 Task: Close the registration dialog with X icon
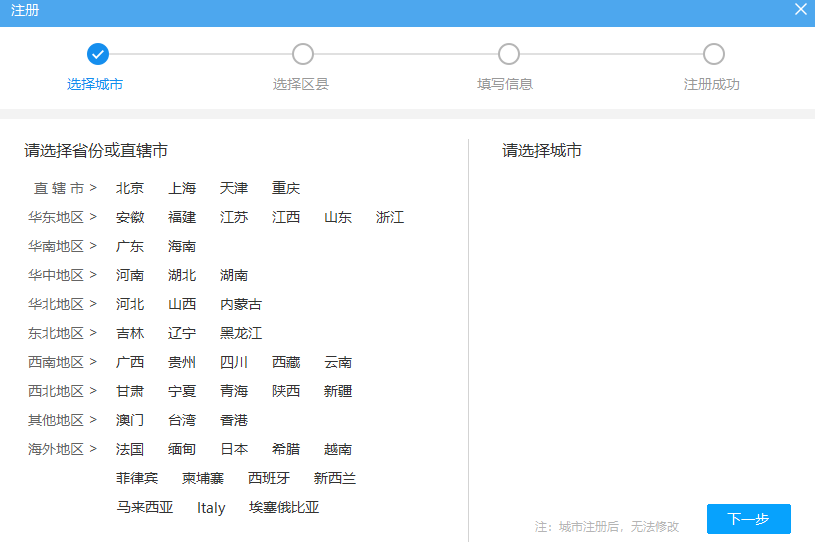(x=800, y=9)
